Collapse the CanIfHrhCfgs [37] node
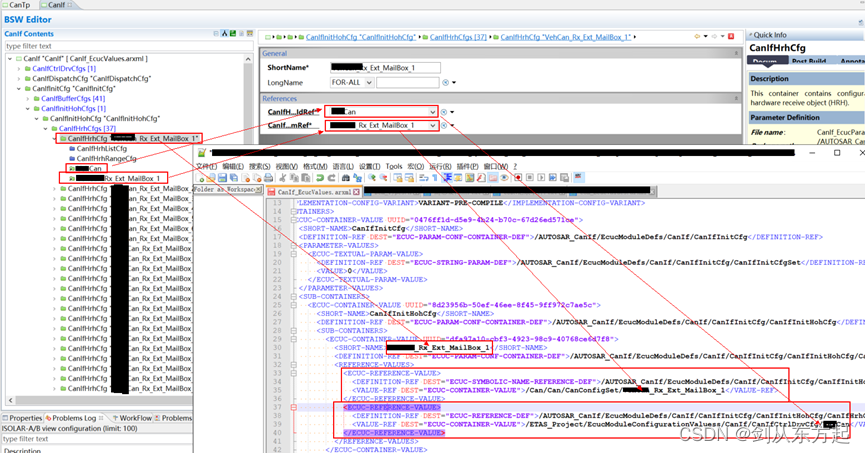 [x=46, y=128]
